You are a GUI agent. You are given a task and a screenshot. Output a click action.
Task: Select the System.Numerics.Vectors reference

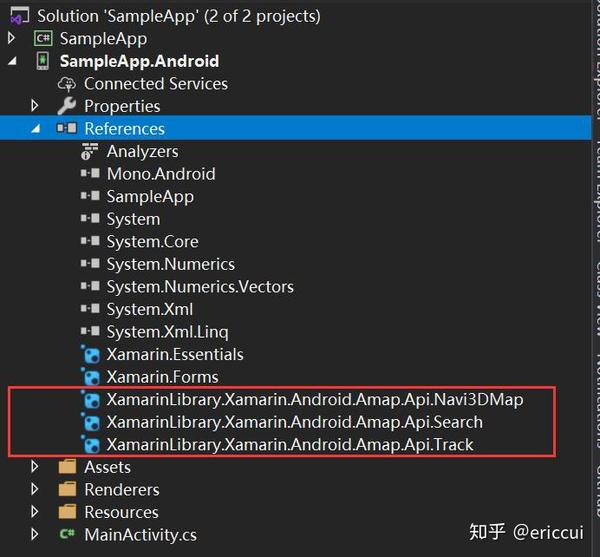point(200,287)
